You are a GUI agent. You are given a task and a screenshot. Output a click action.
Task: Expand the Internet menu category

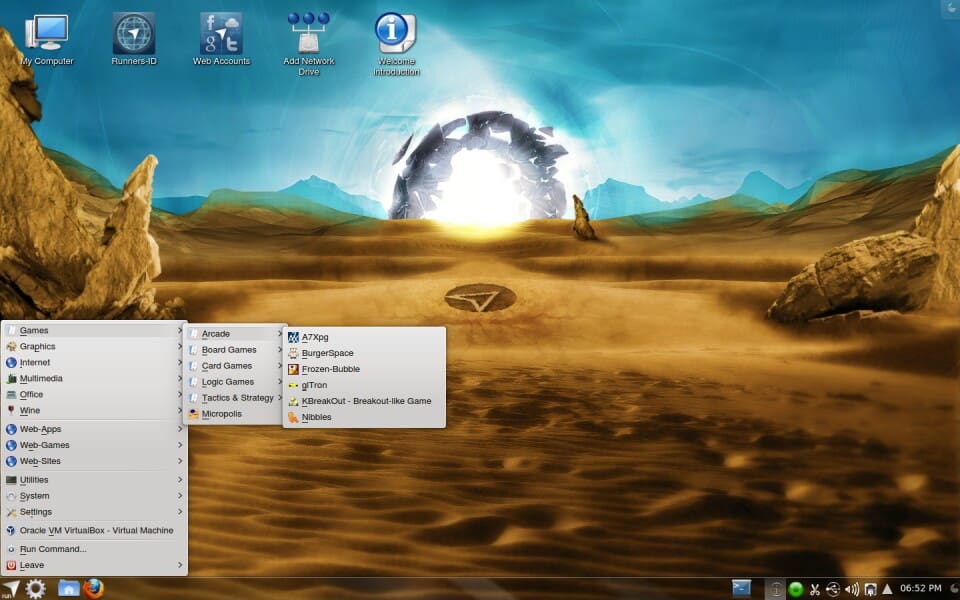(94, 362)
